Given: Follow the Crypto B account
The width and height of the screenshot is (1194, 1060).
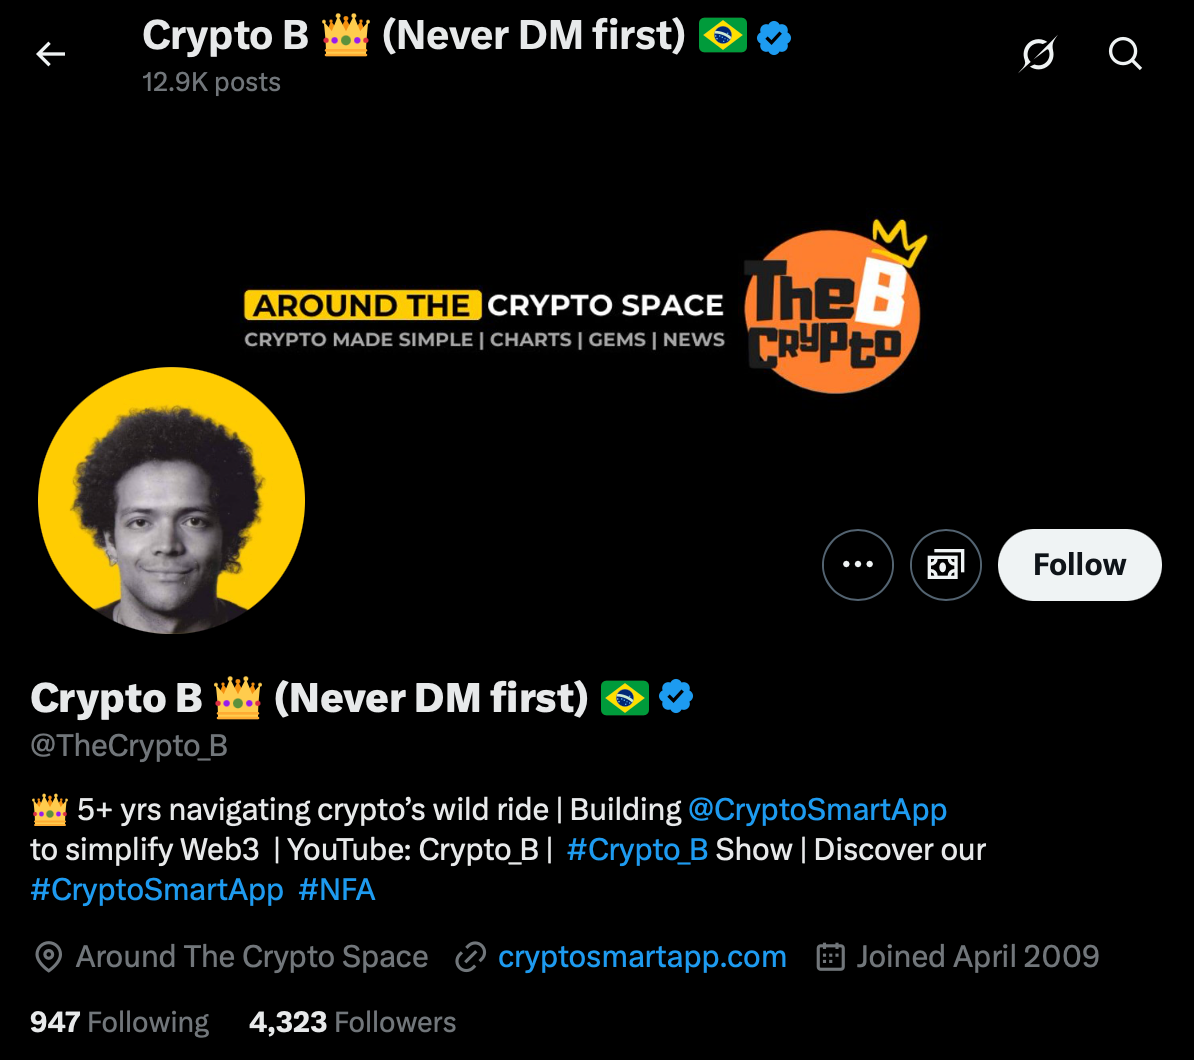Looking at the screenshot, I should (1079, 564).
